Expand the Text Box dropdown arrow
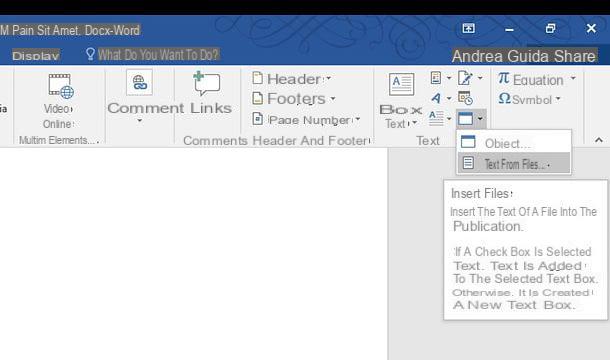The height and width of the screenshot is (360, 610). [415, 123]
